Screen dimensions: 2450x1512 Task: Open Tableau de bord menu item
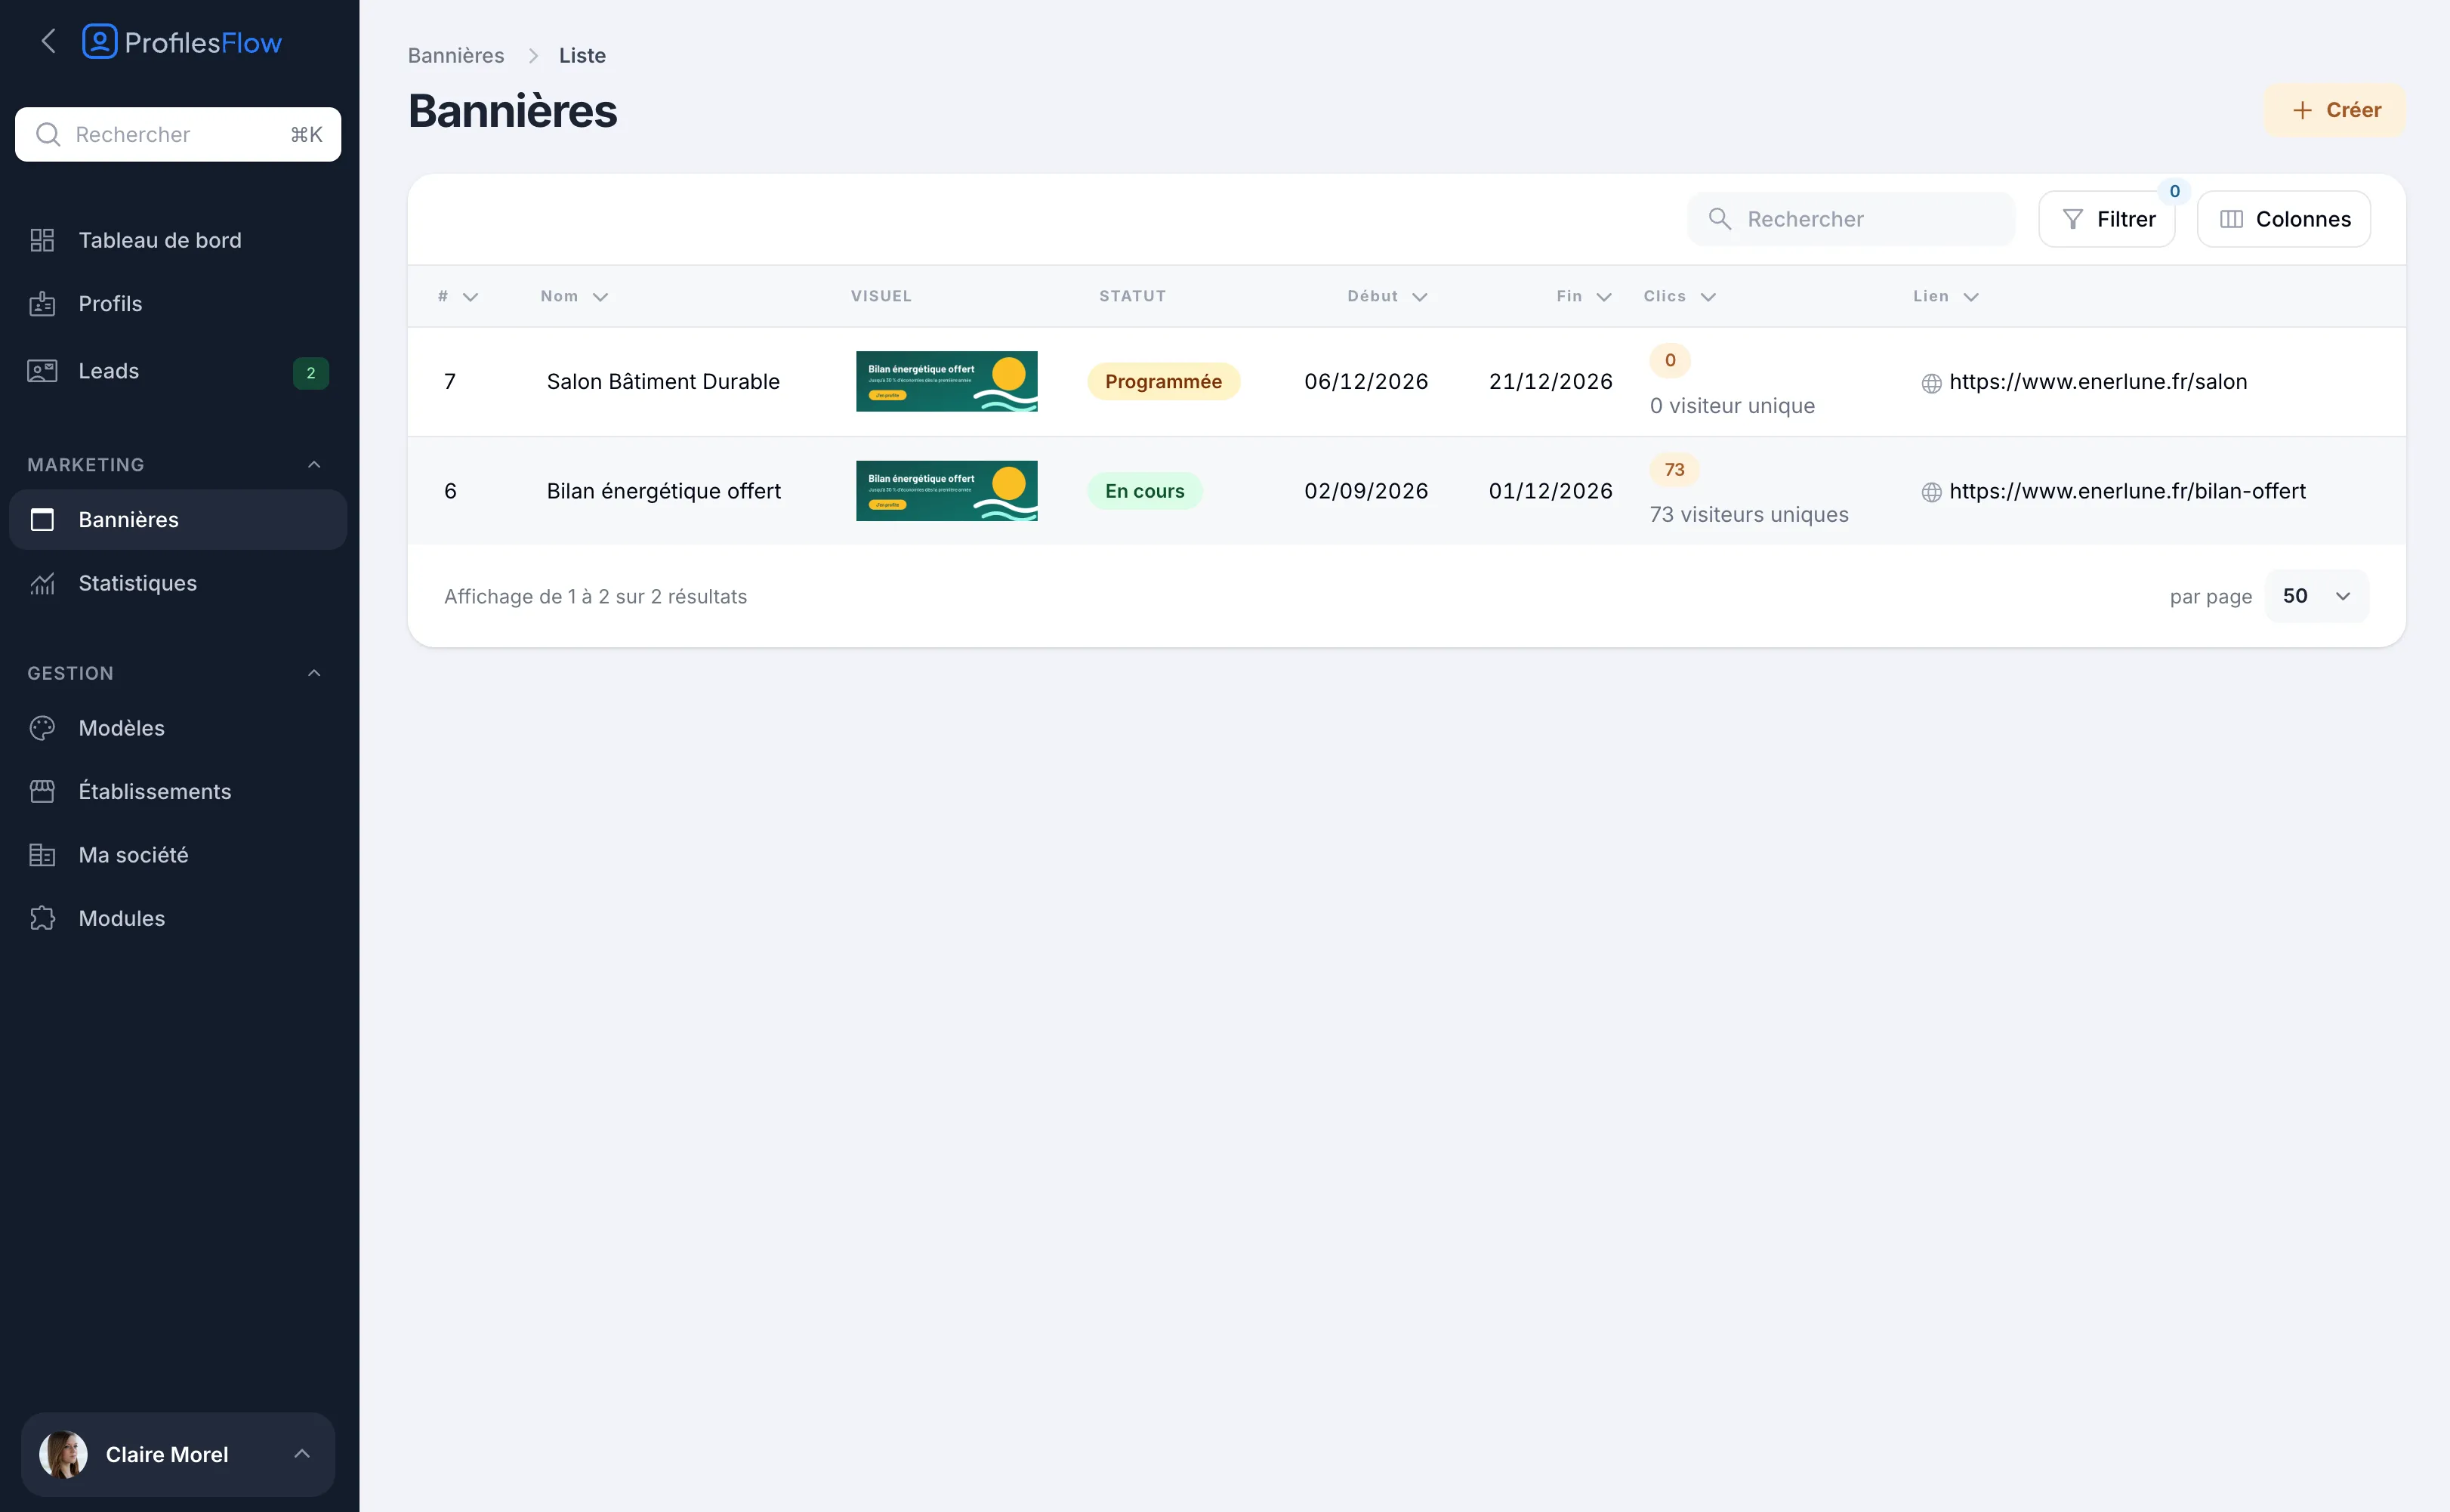point(178,240)
